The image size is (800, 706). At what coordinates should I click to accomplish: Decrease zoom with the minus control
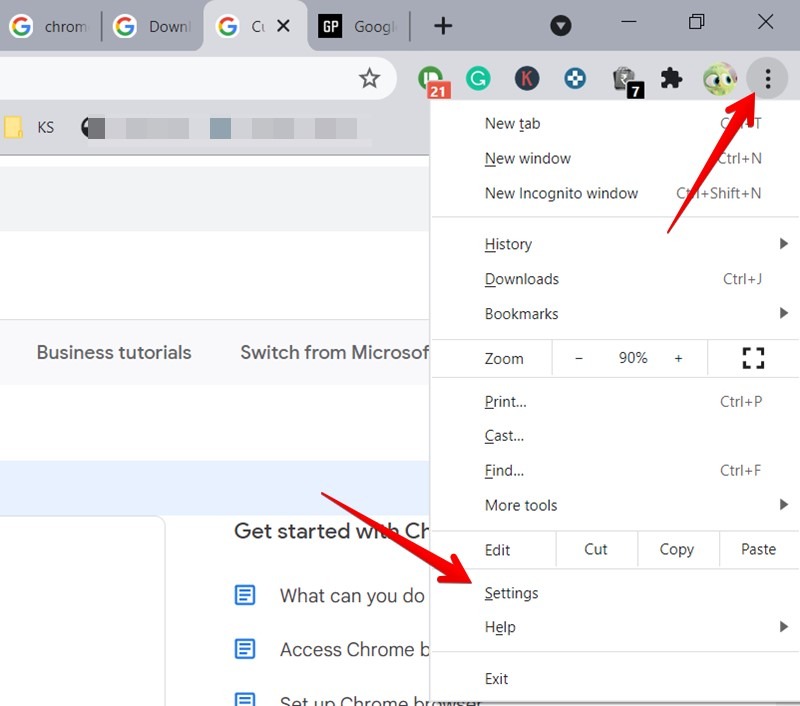[578, 358]
